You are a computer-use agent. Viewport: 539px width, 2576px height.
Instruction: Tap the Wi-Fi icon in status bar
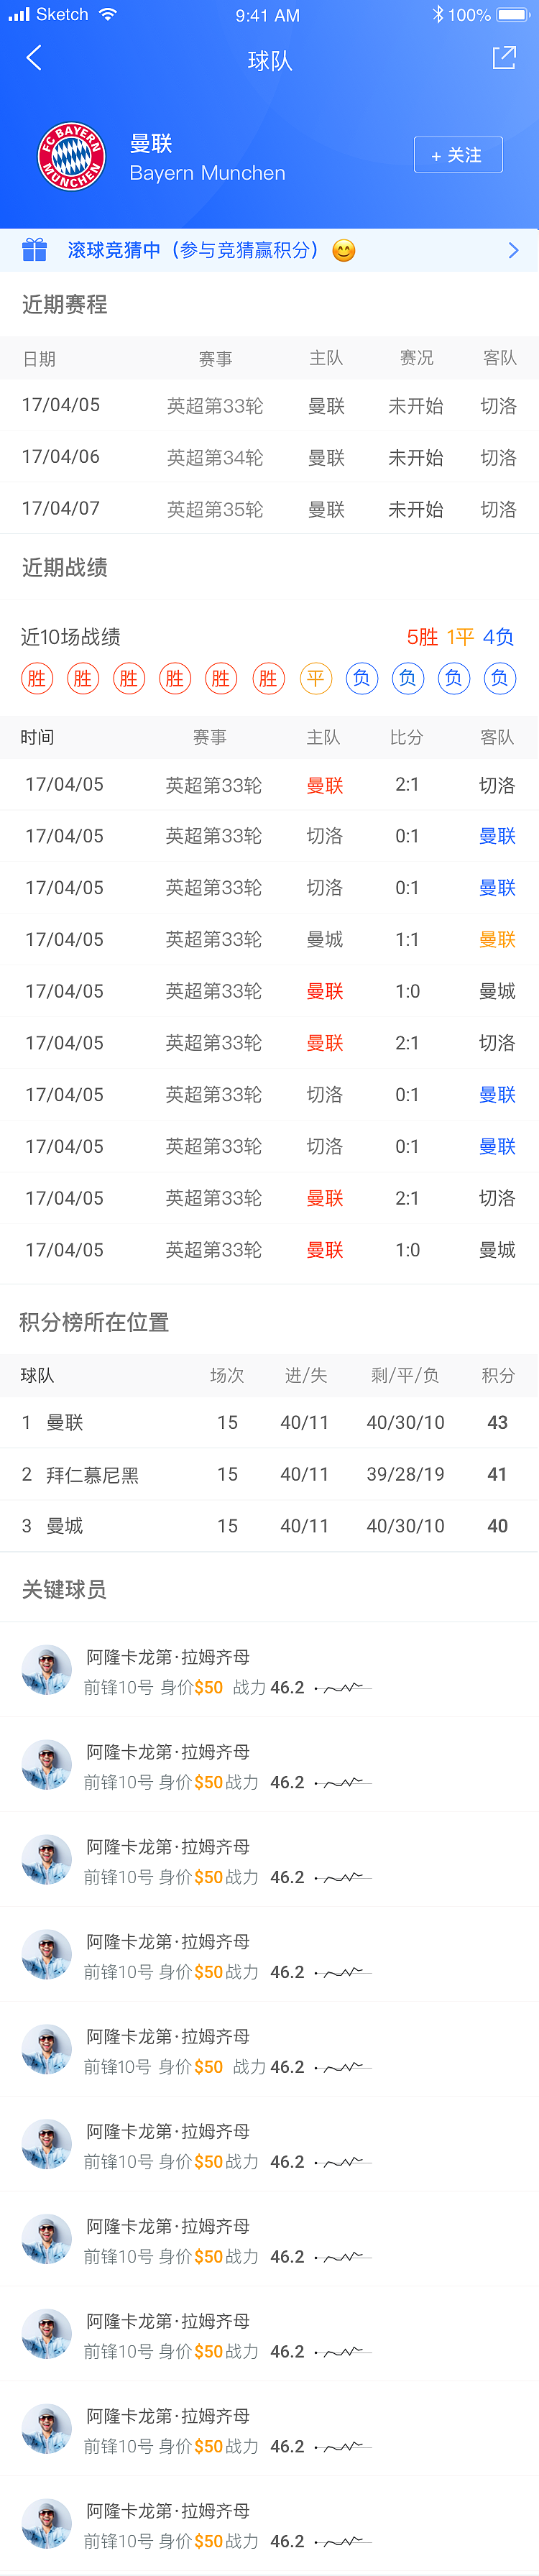(107, 15)
